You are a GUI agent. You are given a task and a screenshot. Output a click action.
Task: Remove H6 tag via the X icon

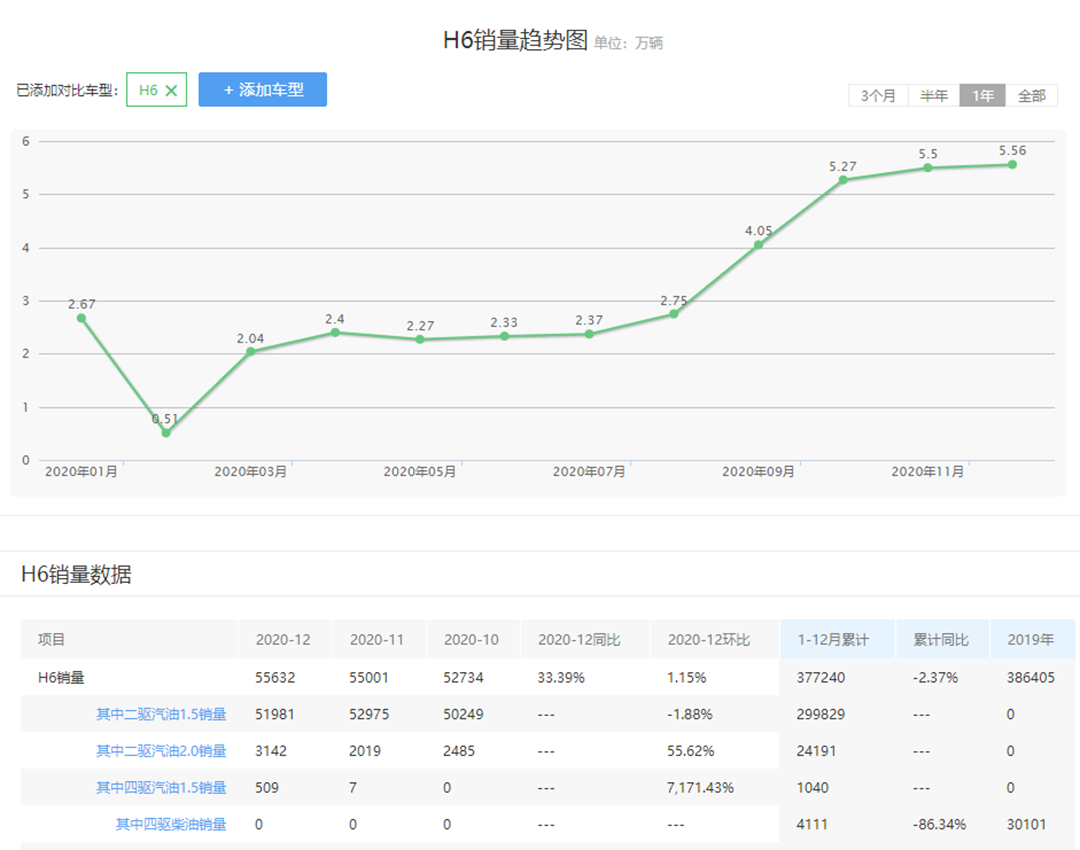[x=171, y=90]
